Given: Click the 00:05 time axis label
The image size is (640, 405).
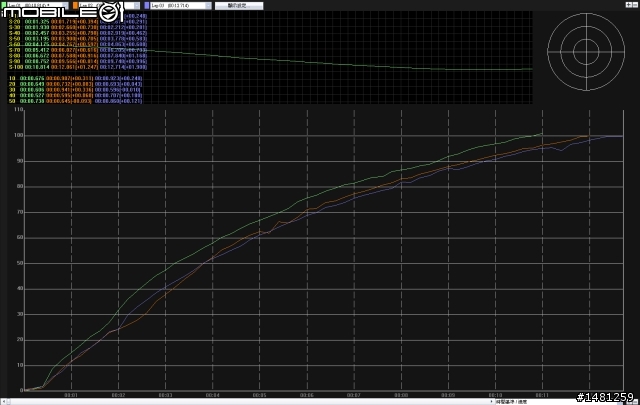Looking at the screenshot, I should point(260,395).
